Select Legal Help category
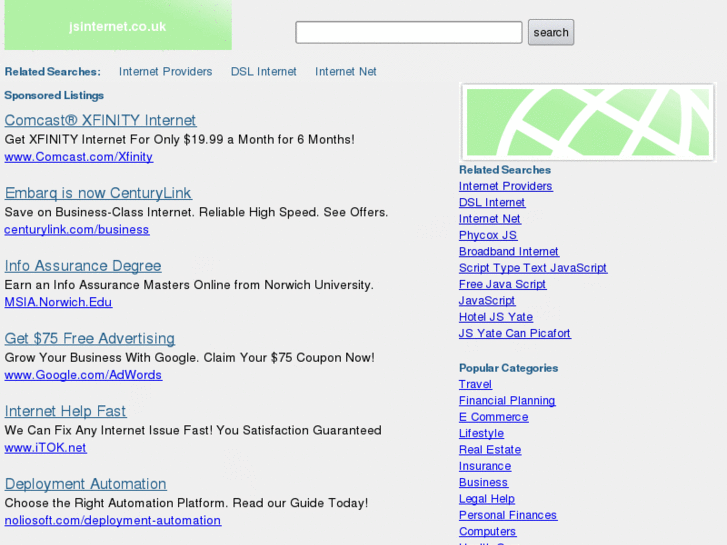The height and width of the screenshot is (545, 727). pyautogui.click(x=487, y=499)
